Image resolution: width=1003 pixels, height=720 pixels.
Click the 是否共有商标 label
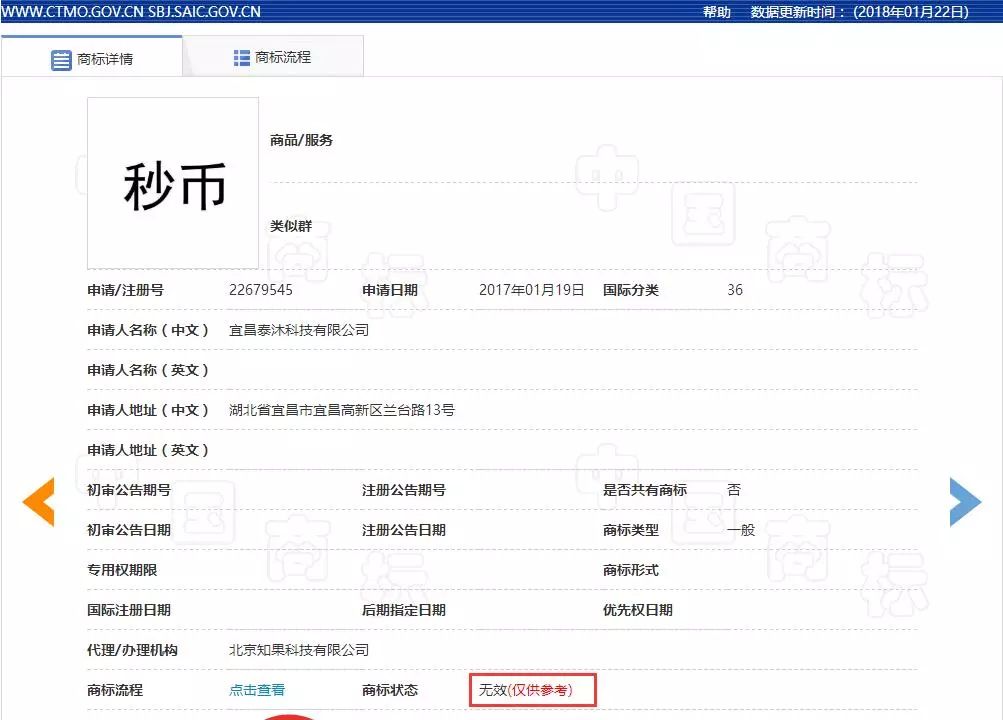point(645,490)
